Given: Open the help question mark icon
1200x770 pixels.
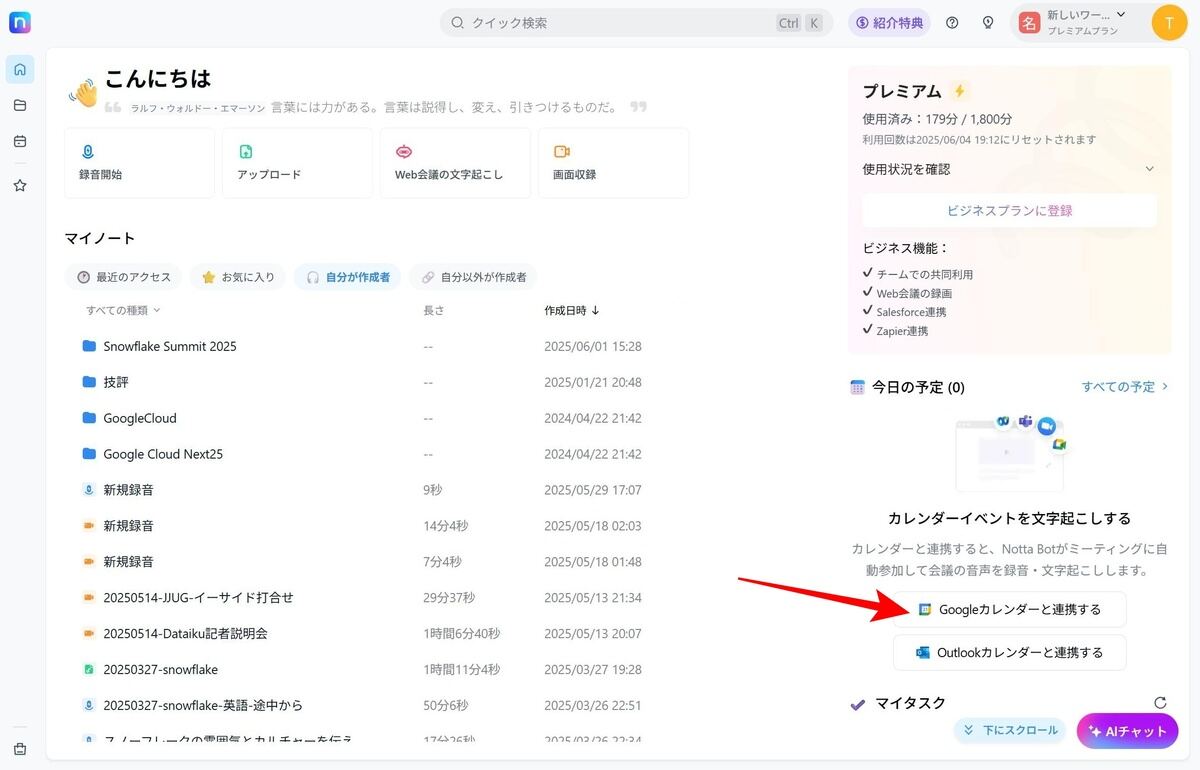Looking at the screenshot, I should (952, 22).
